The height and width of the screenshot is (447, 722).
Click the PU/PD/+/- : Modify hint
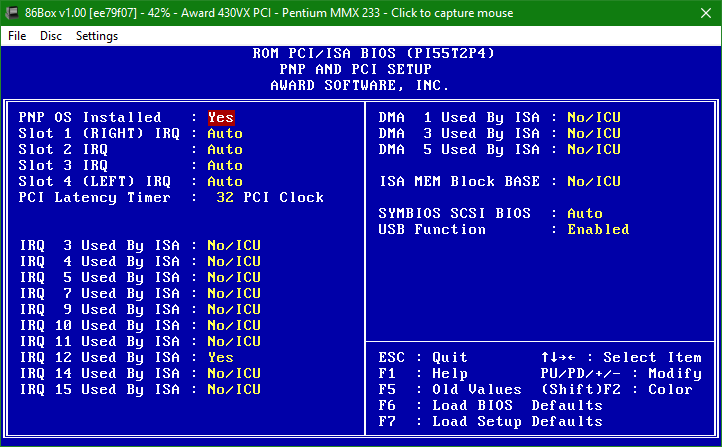coord(621,373)
